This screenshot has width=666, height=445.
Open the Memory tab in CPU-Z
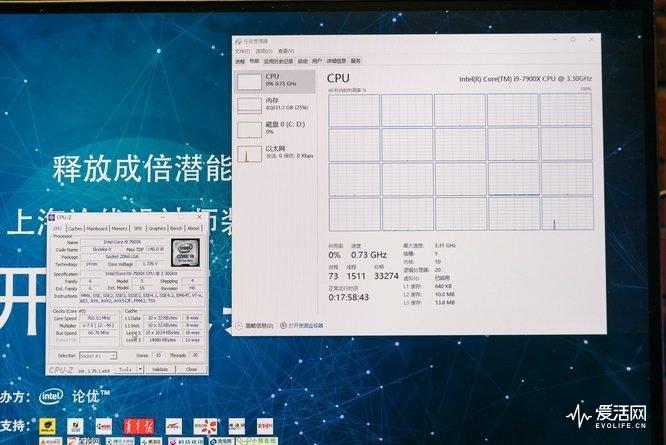[x=119, y=228]
